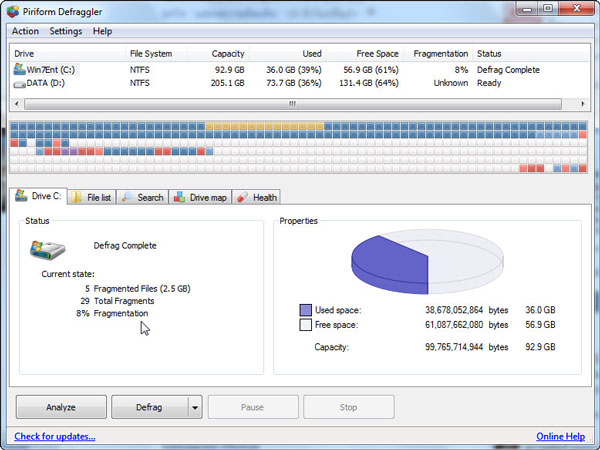The width and height of the screenshot is (600, 450).
Task: Open the Settings menu
Action: click(x=66, y=31)
